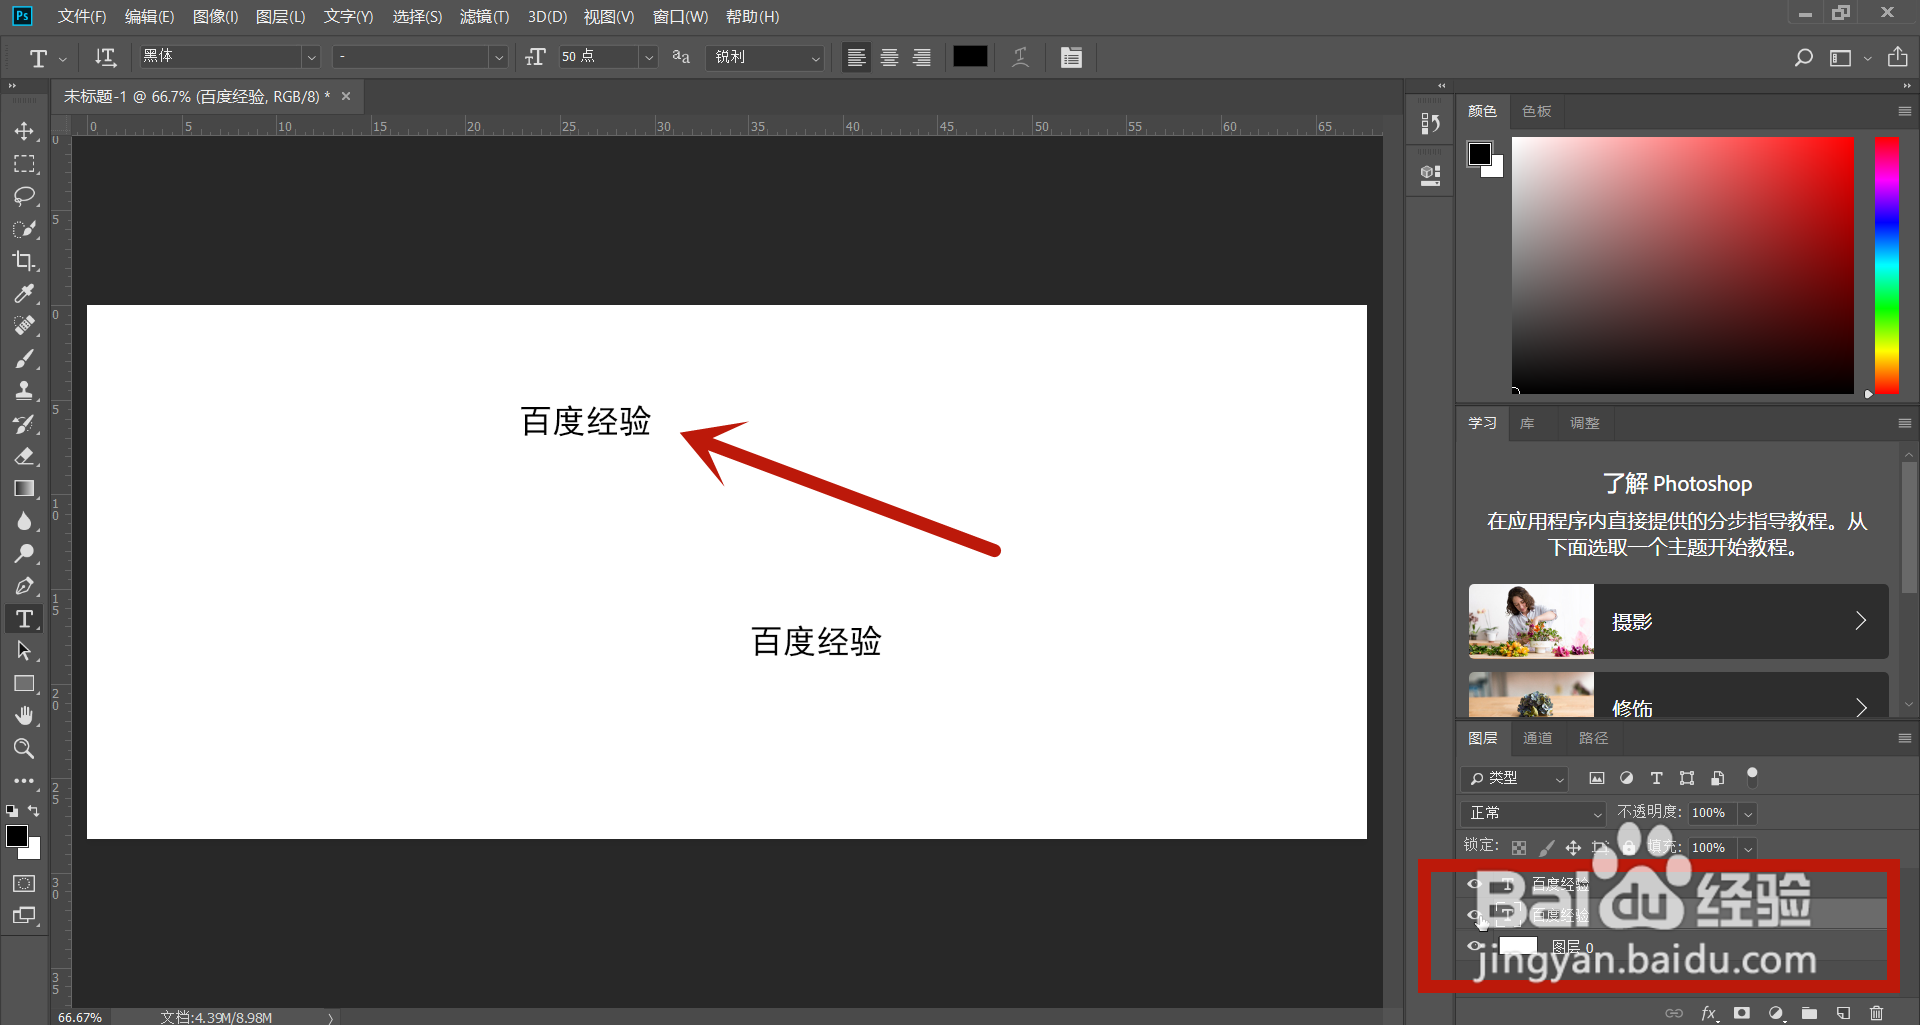
Task: Toggle shape layer filter
Action: pyautogui.click(x=1687, y=778)
